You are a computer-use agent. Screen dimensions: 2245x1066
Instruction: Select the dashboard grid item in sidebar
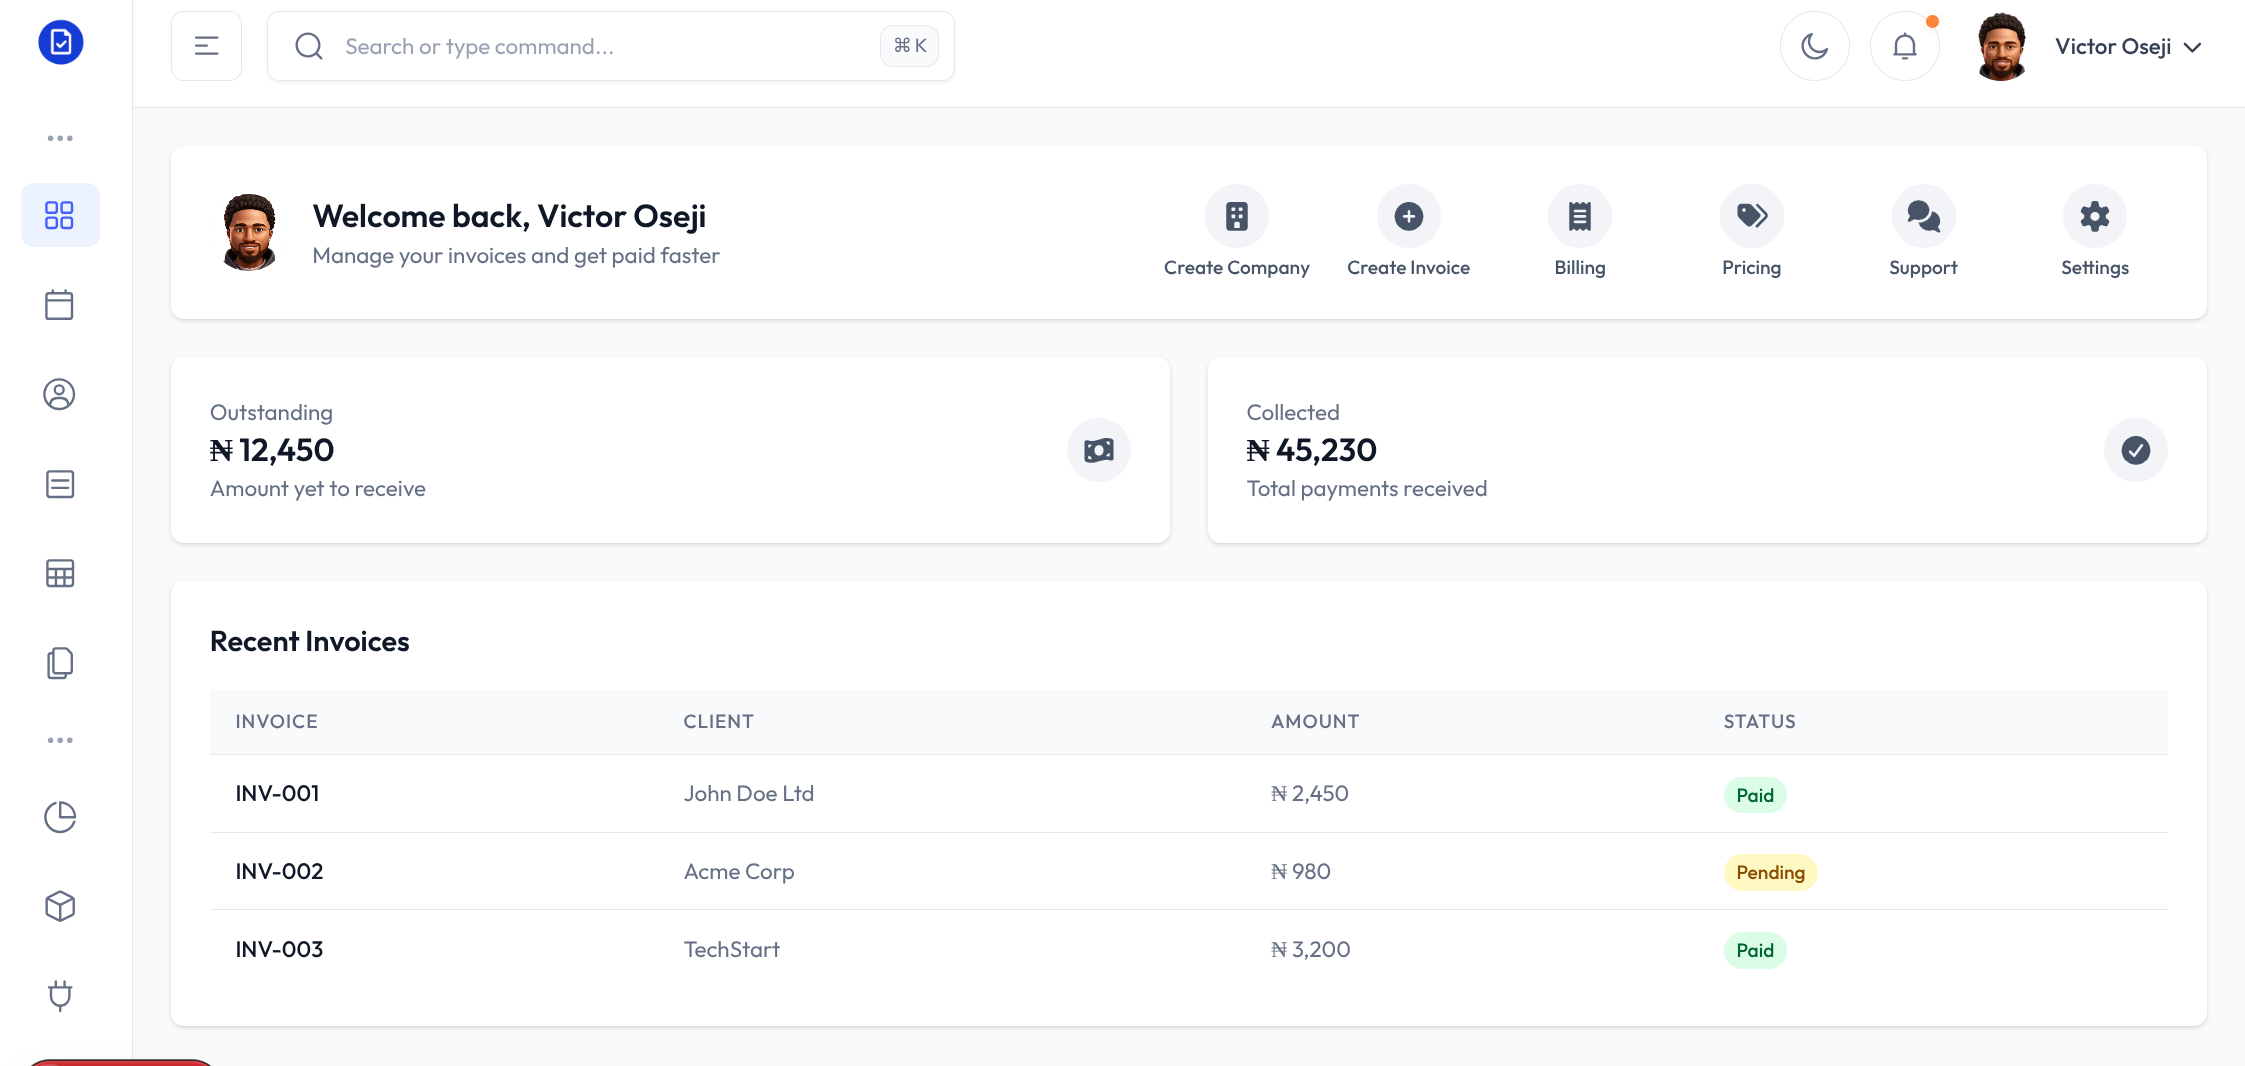pyautogui.click(x=60, y=214)
